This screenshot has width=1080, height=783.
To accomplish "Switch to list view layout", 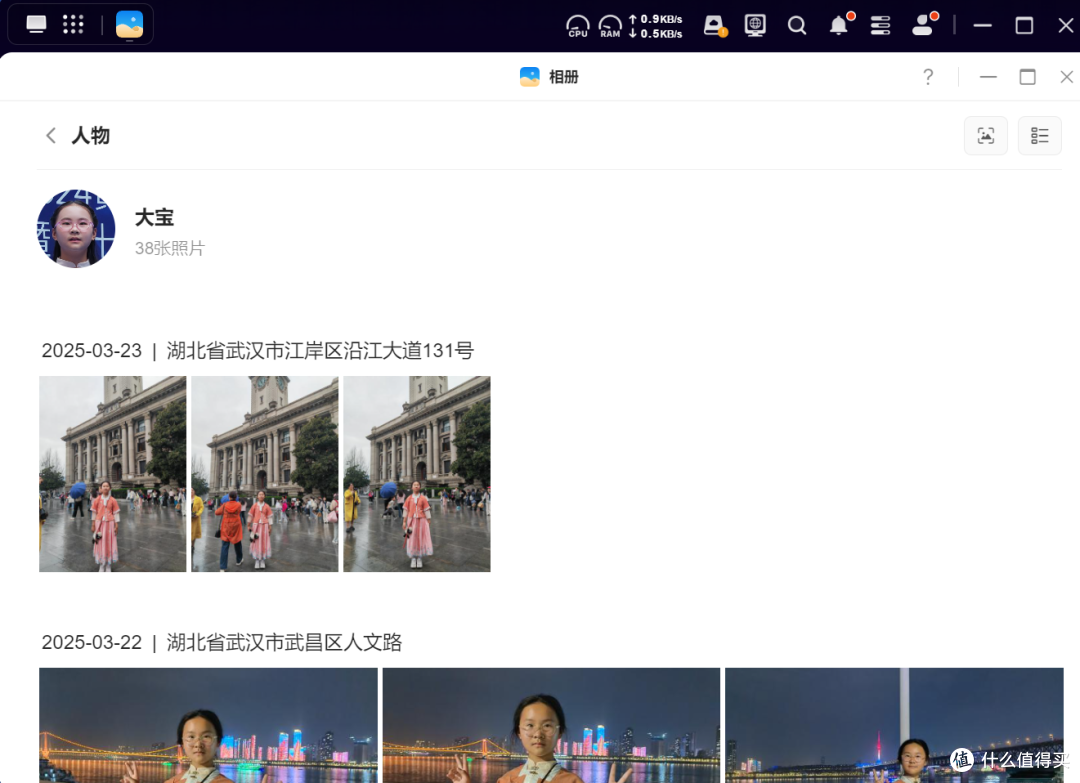I will tap(1039, 136).
